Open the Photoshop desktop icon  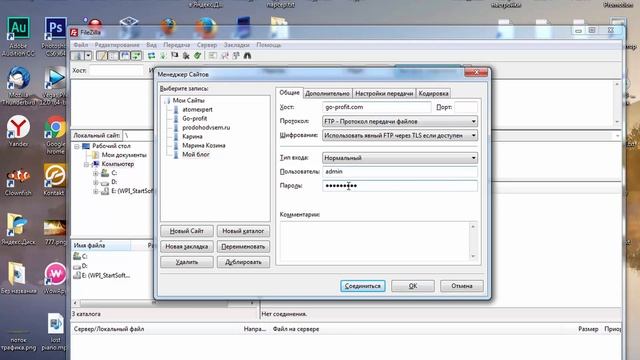click(55, 37)
